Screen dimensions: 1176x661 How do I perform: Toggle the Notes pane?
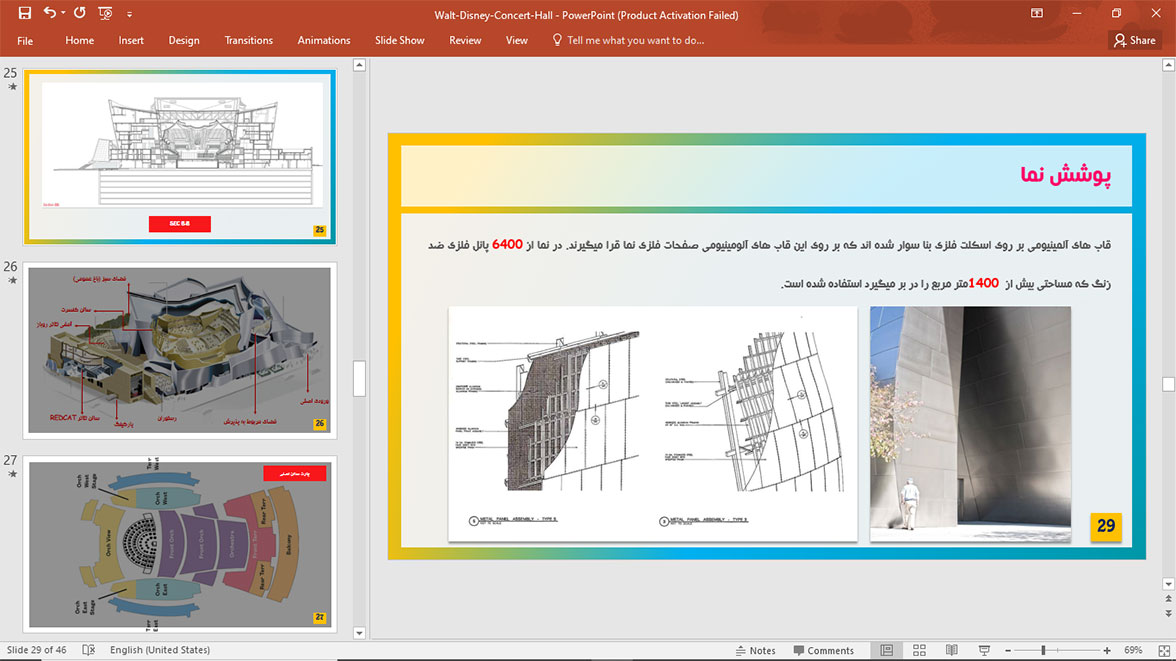[x=755, y=650]
